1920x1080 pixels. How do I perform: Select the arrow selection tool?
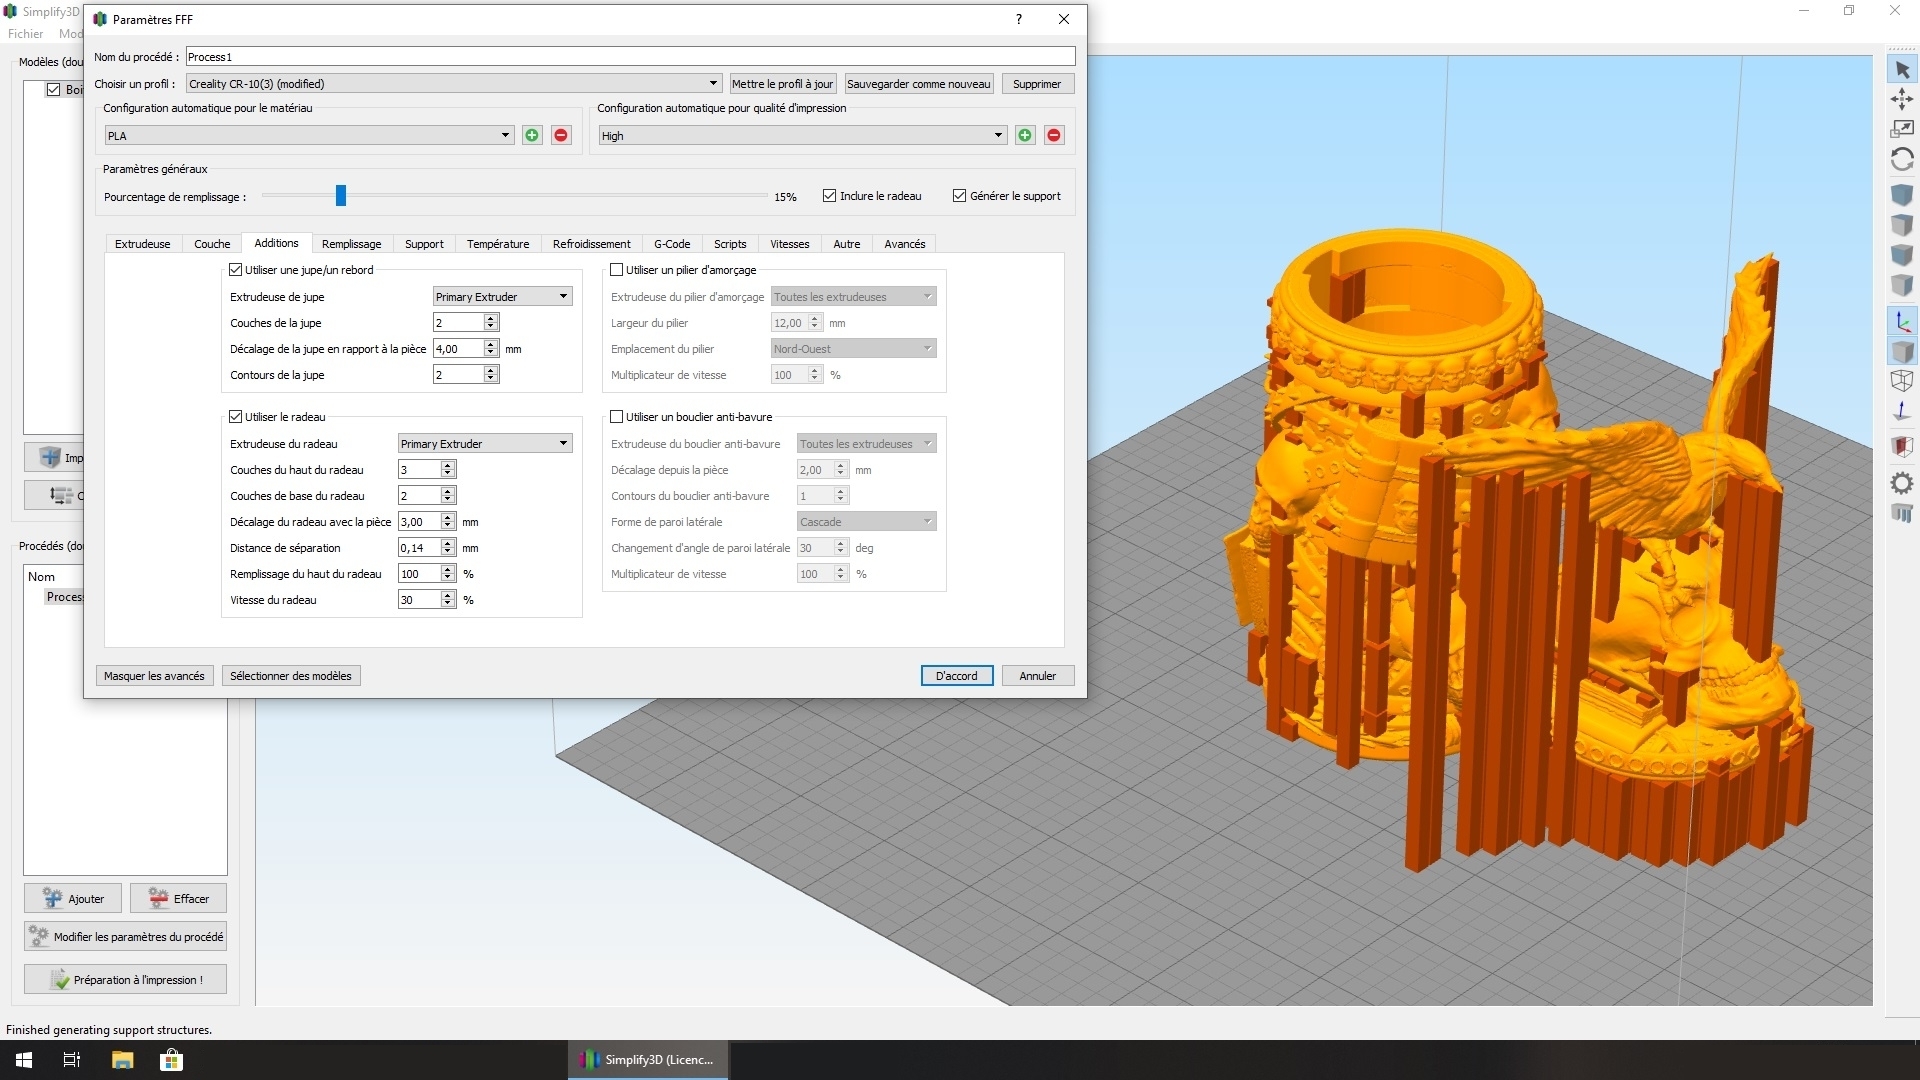(x=1902, y=70)
